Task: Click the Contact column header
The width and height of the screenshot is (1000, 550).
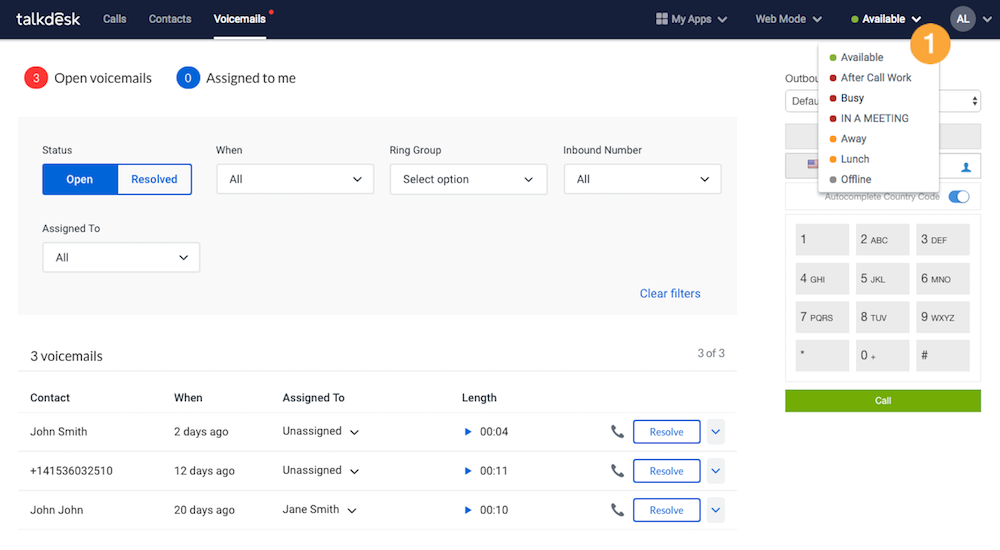Action: 50,398
